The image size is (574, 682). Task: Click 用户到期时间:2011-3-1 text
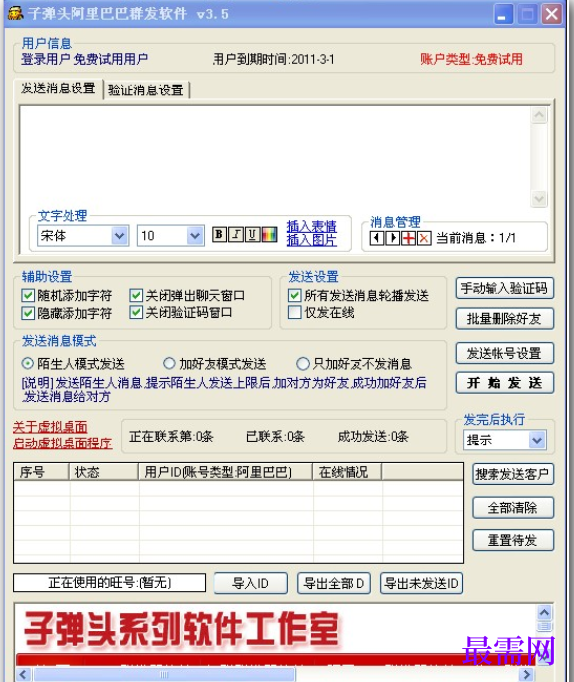click(274, 59)
